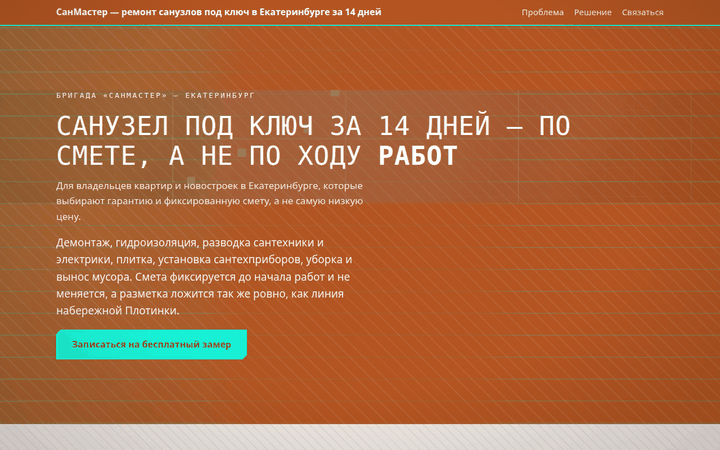Image resolution: width=720 pixels, height=450 pixels.
Task: Go to the Решение navigation link
Action: pos(592,12)
